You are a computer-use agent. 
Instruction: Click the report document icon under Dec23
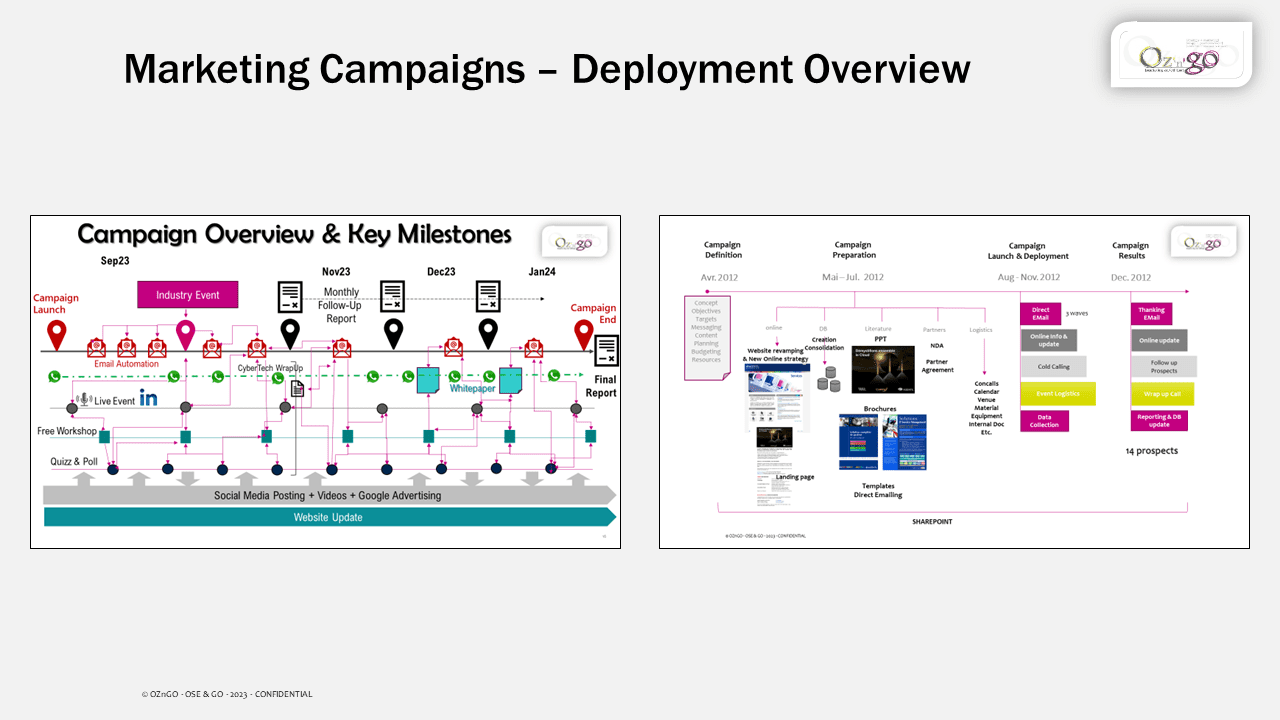487,297
